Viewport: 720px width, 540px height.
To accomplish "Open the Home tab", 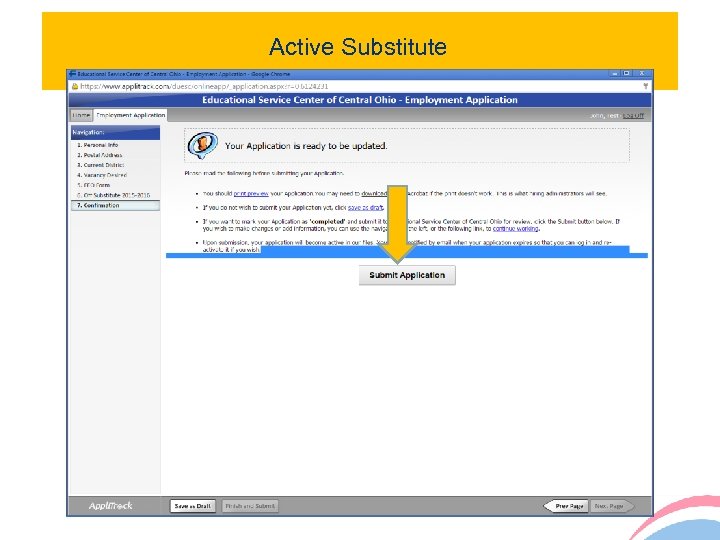I will [x=81, y=115].
